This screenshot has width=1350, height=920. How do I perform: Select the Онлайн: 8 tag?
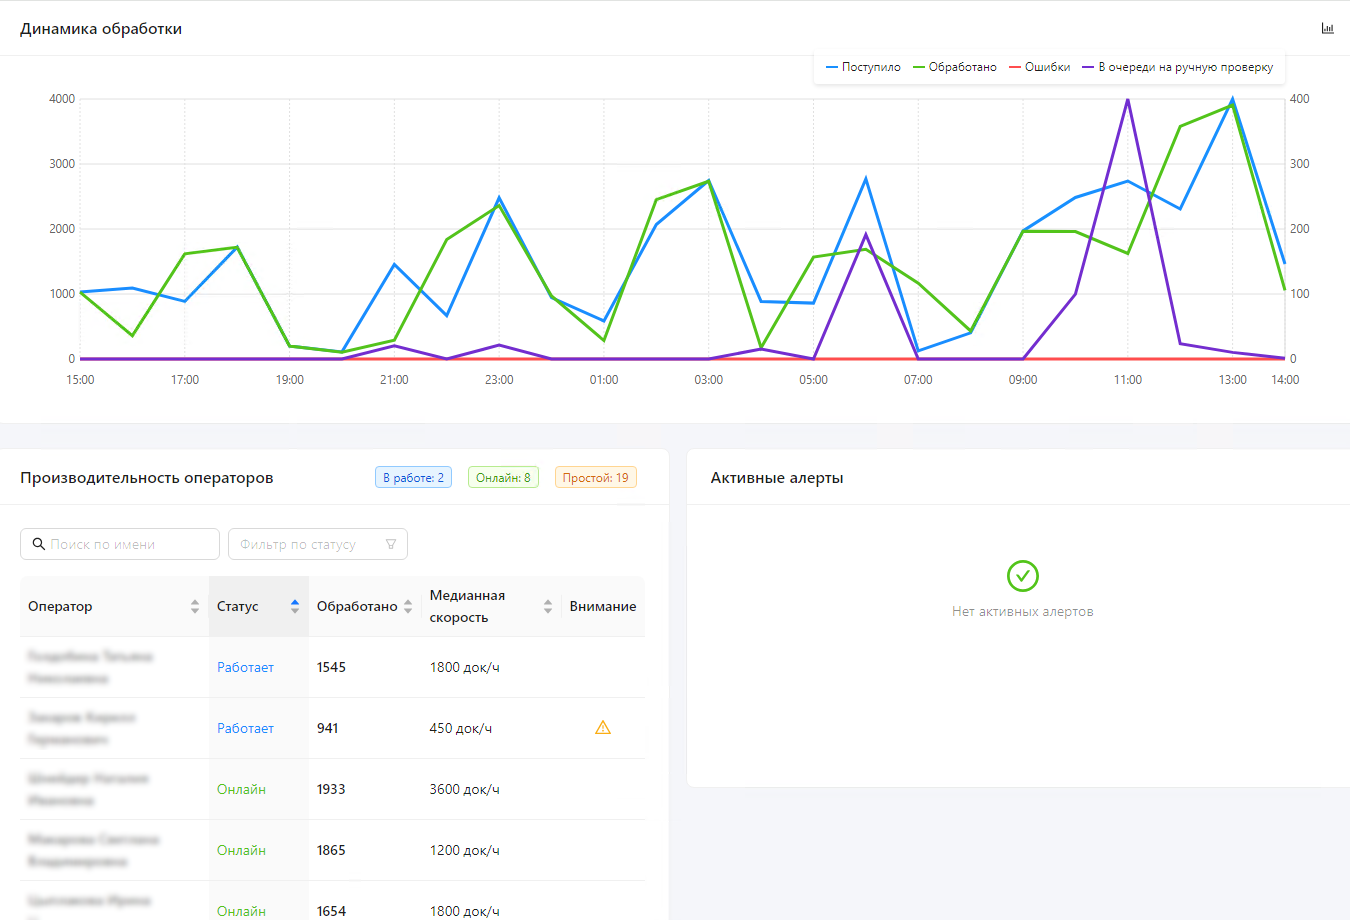point(503,478)
